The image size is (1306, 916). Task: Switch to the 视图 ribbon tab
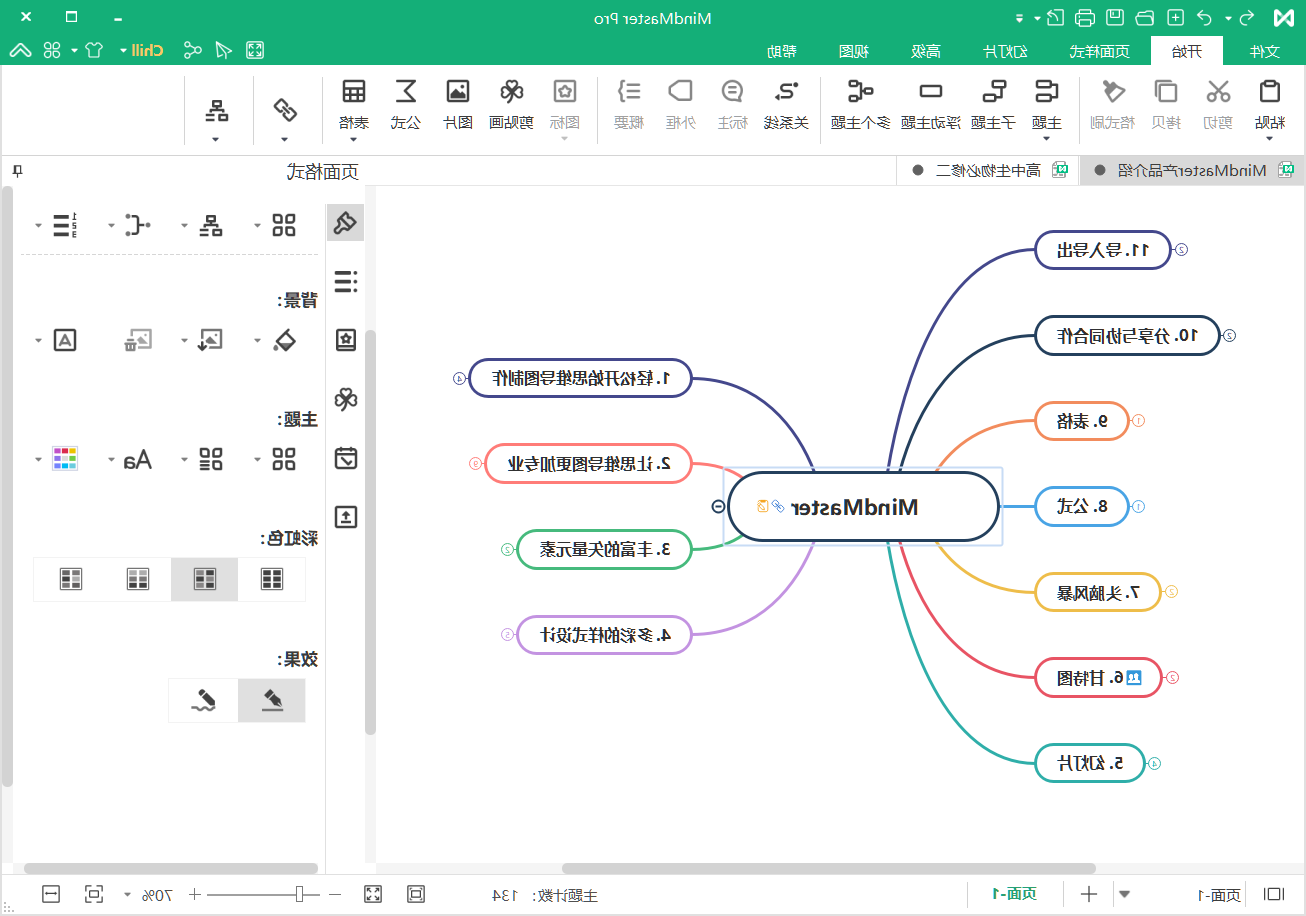[853, 51]
